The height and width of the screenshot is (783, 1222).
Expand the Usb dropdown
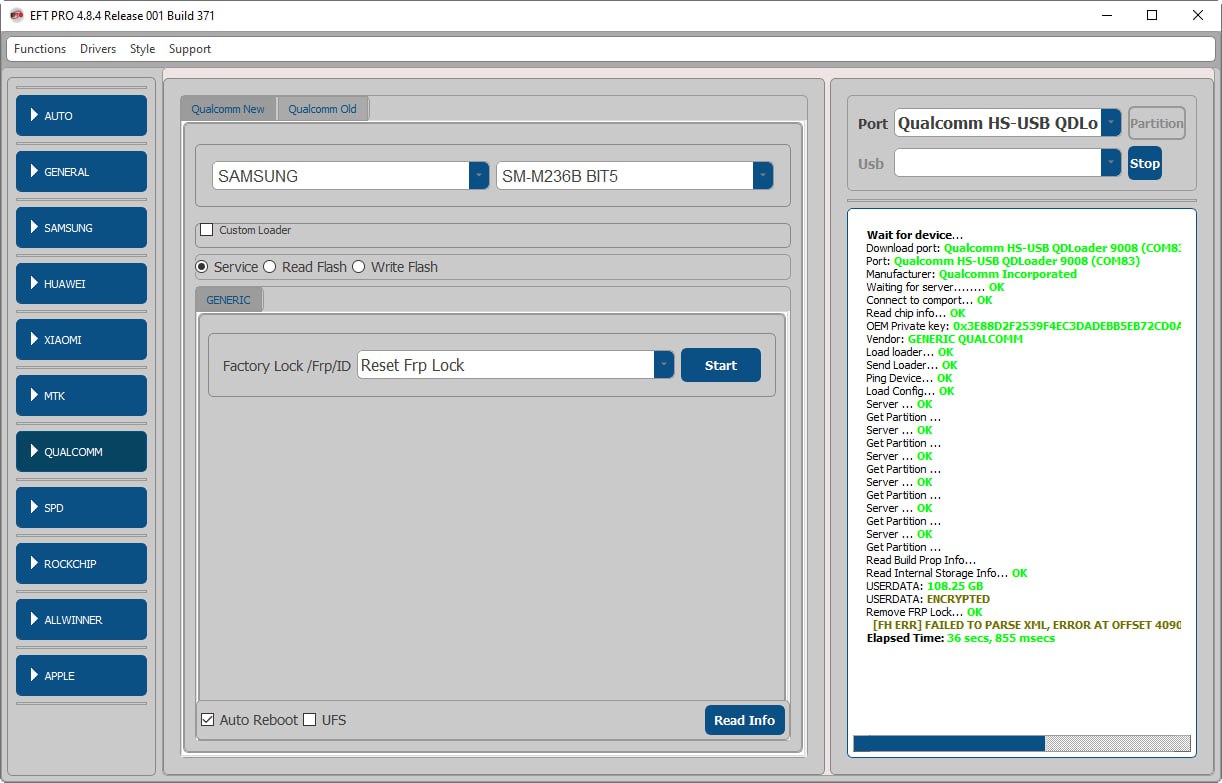1111,163
